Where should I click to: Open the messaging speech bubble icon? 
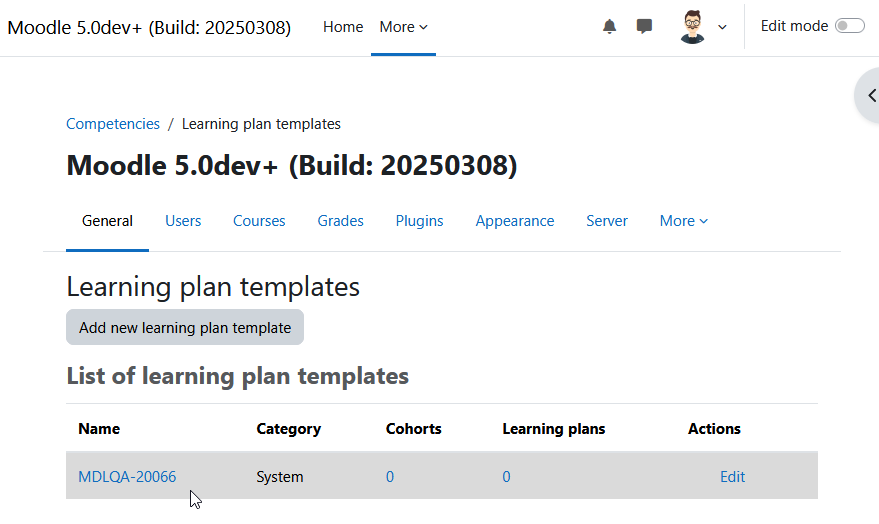click(x=644, y=26)
